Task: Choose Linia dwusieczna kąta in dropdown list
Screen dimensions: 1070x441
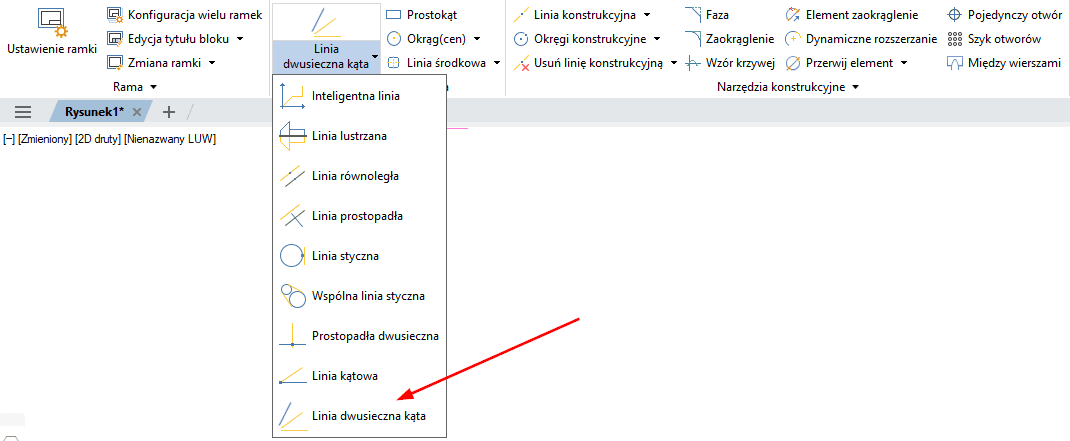Action: [x=359, y=415]
